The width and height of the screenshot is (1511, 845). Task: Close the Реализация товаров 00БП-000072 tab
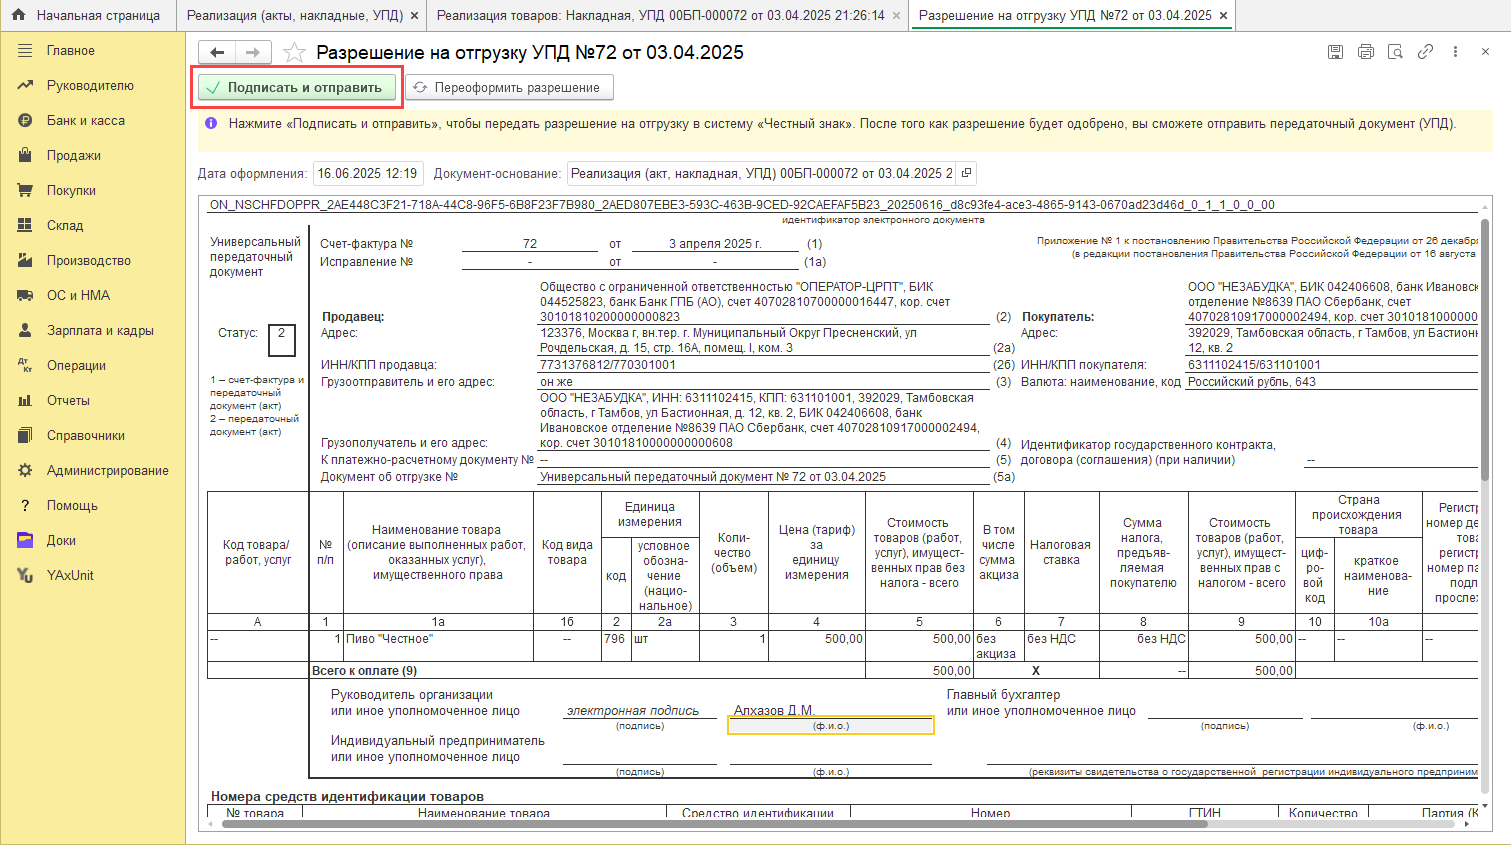click(896, 16)
